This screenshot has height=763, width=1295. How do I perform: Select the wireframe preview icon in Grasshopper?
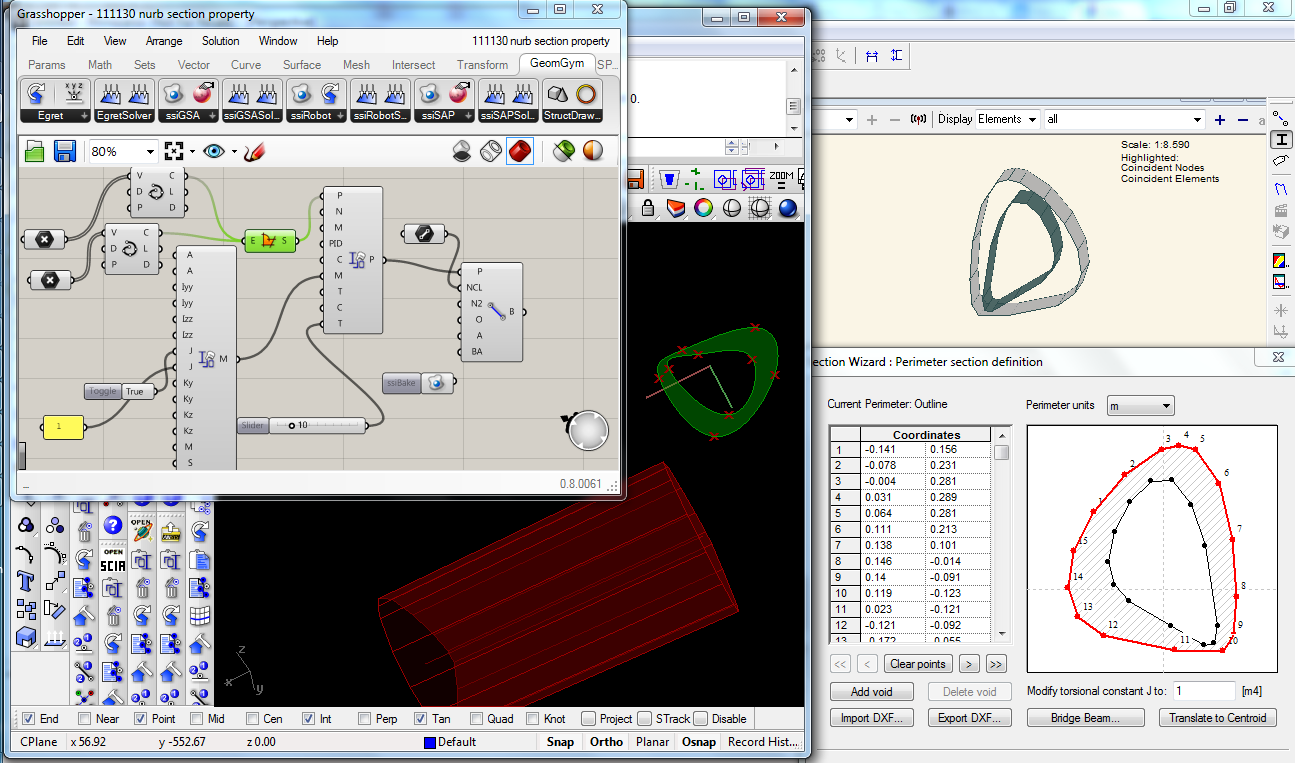(x=491, y=151)
